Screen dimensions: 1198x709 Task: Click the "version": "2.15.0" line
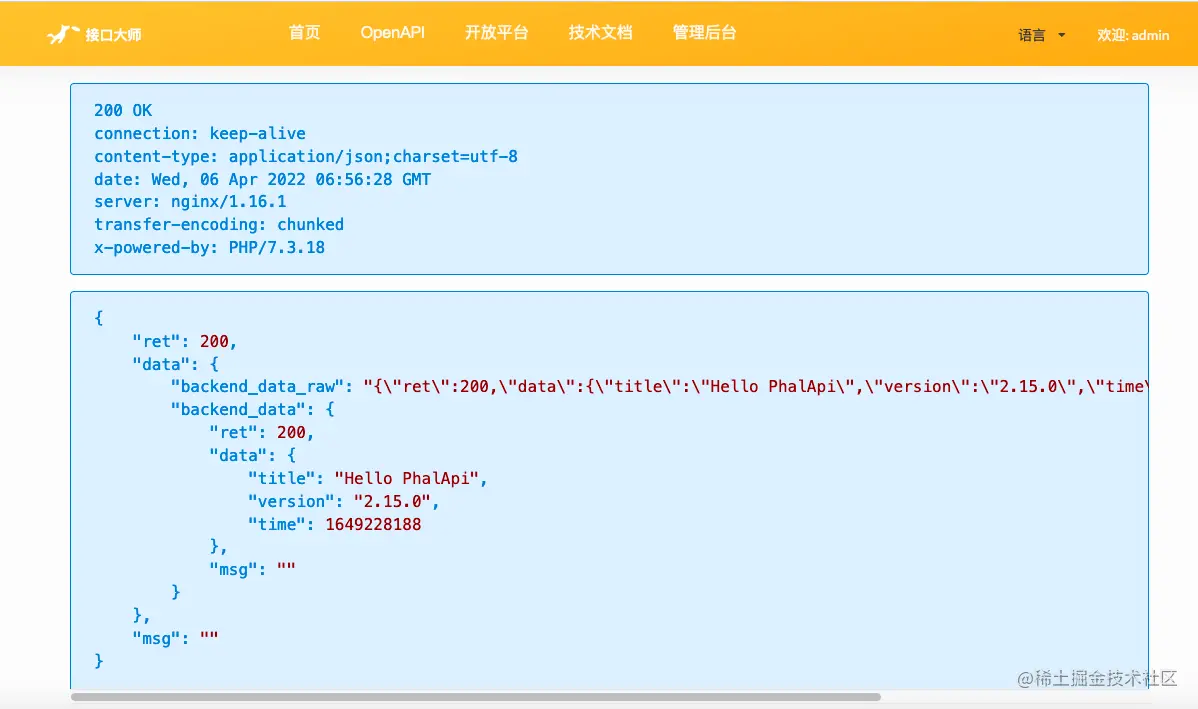pyautogui.click(x=343, y=501)
